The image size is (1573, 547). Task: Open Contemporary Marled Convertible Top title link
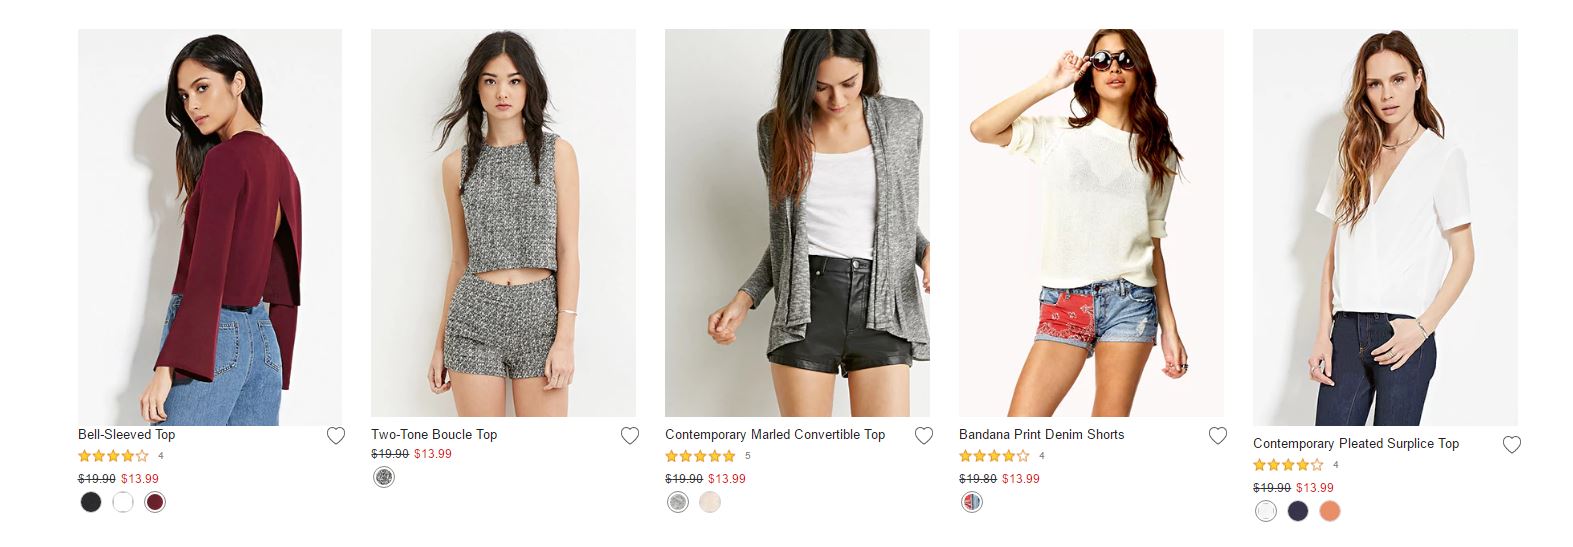[775, 435]
